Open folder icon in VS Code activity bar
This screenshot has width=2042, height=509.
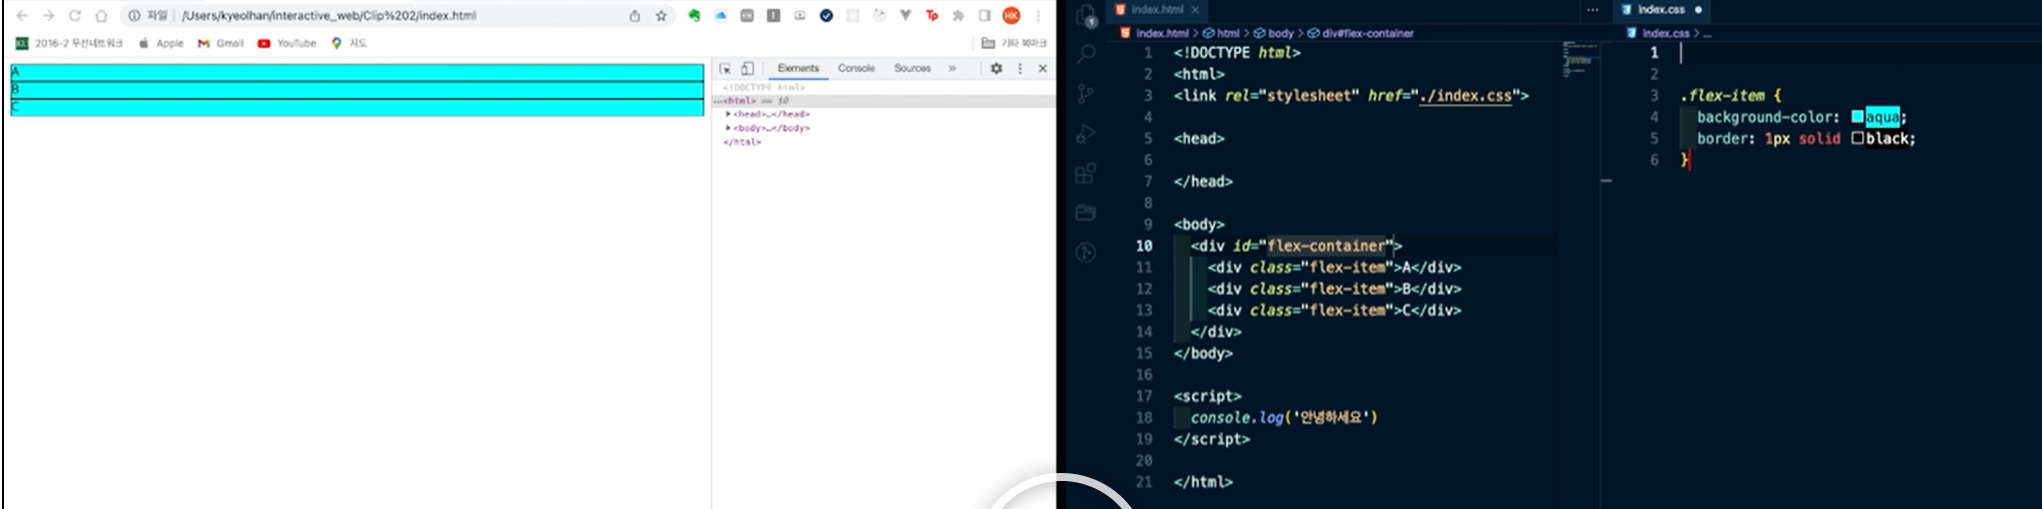pos(1086,213)
